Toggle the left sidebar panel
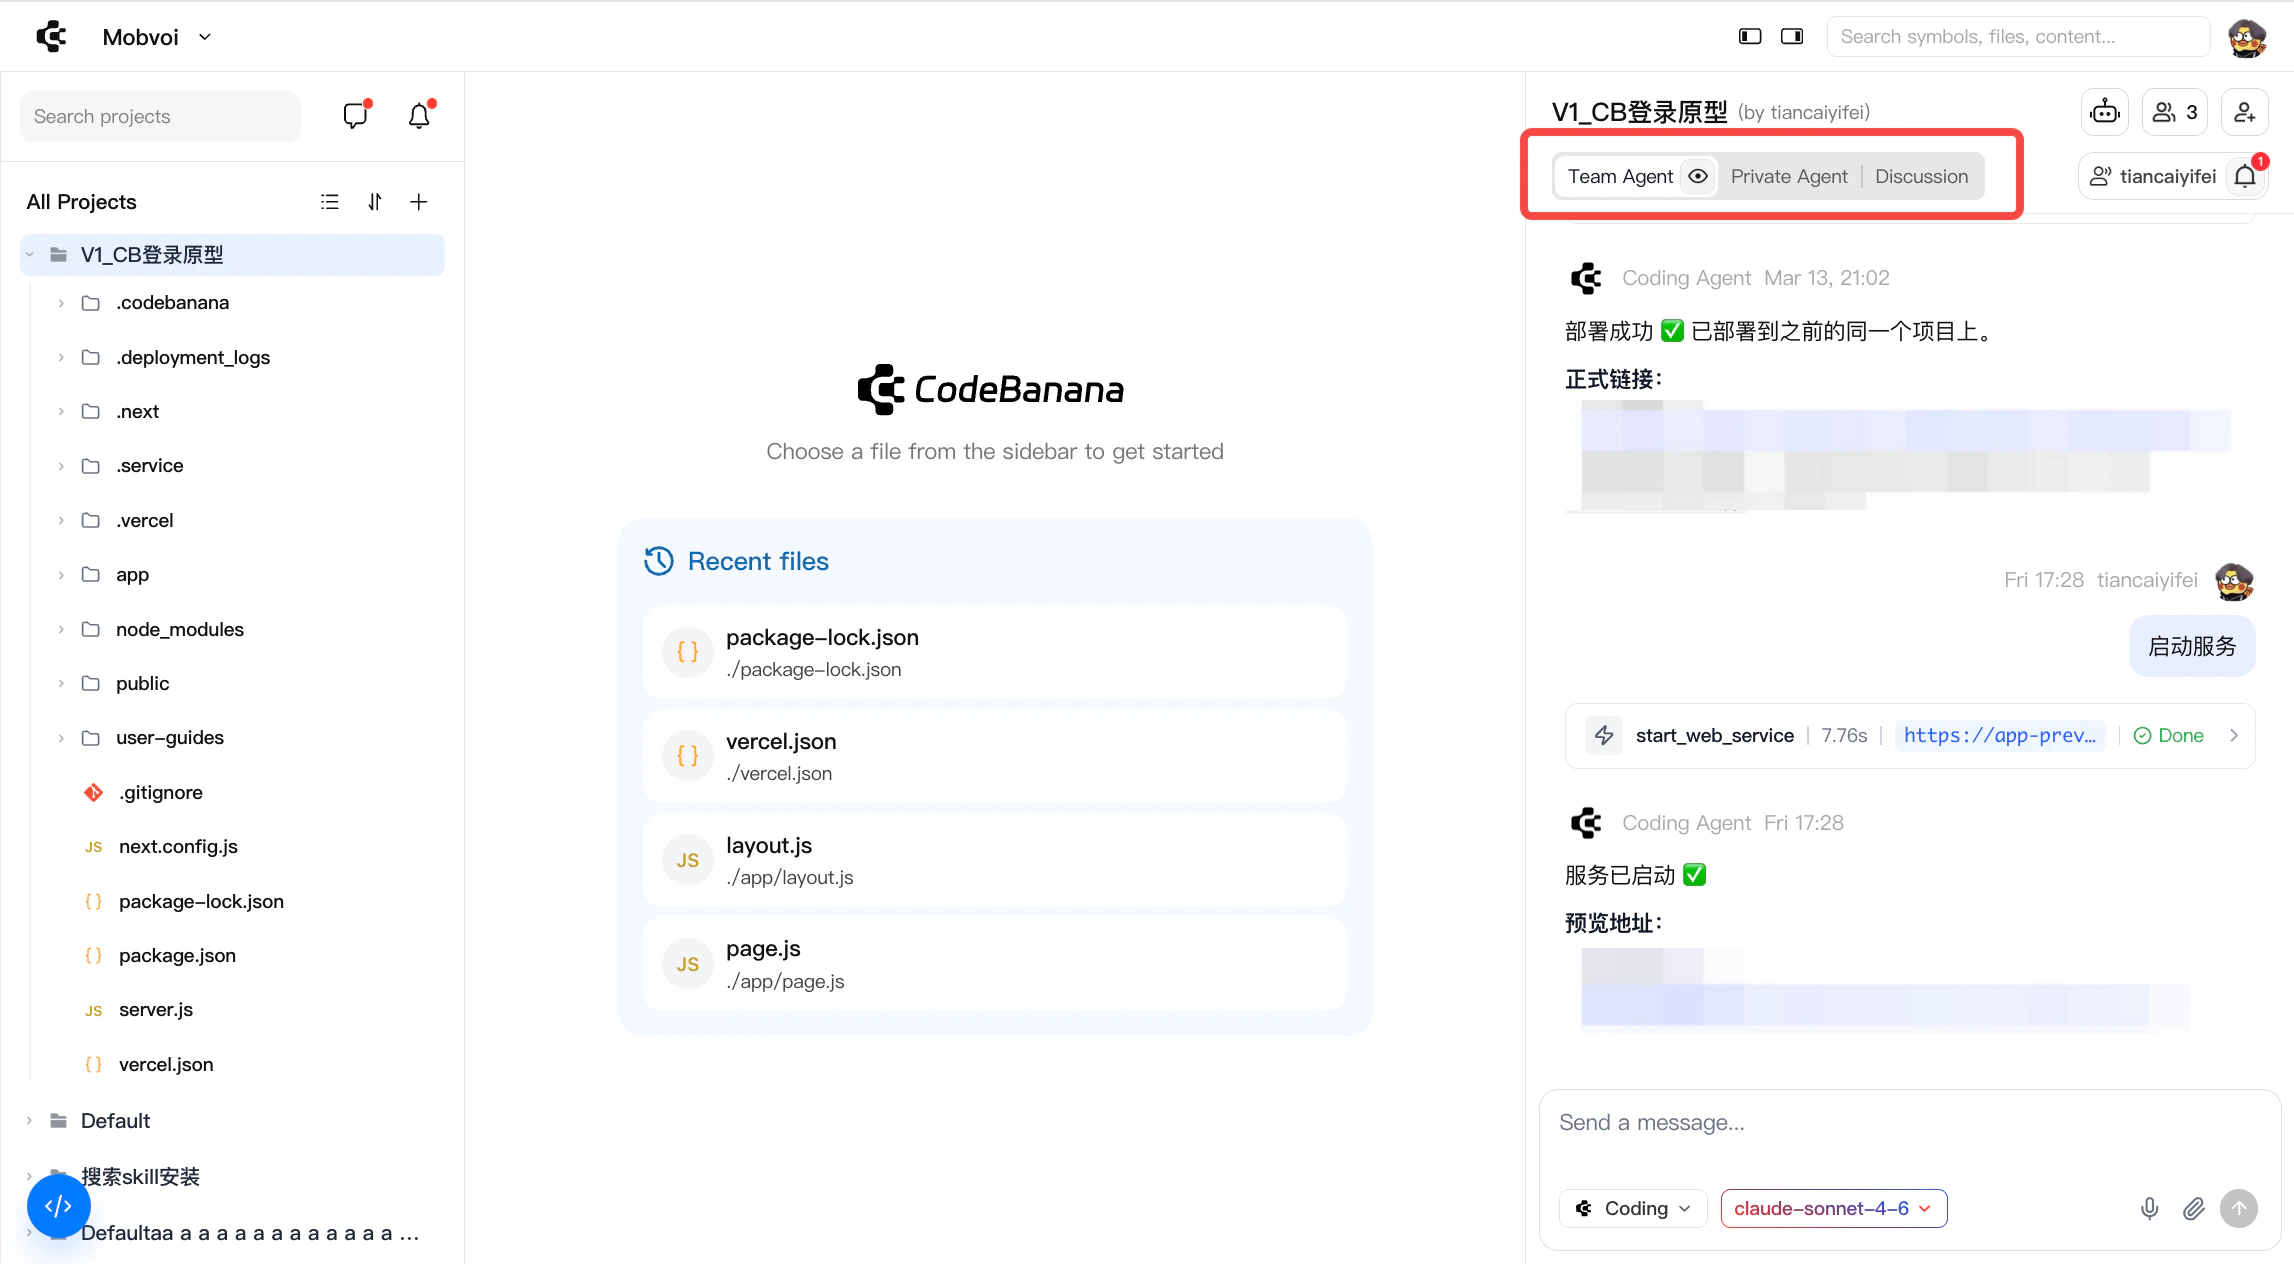Image resolution: width=2294 pixels, height=1264 pixels. (1750, 37)
